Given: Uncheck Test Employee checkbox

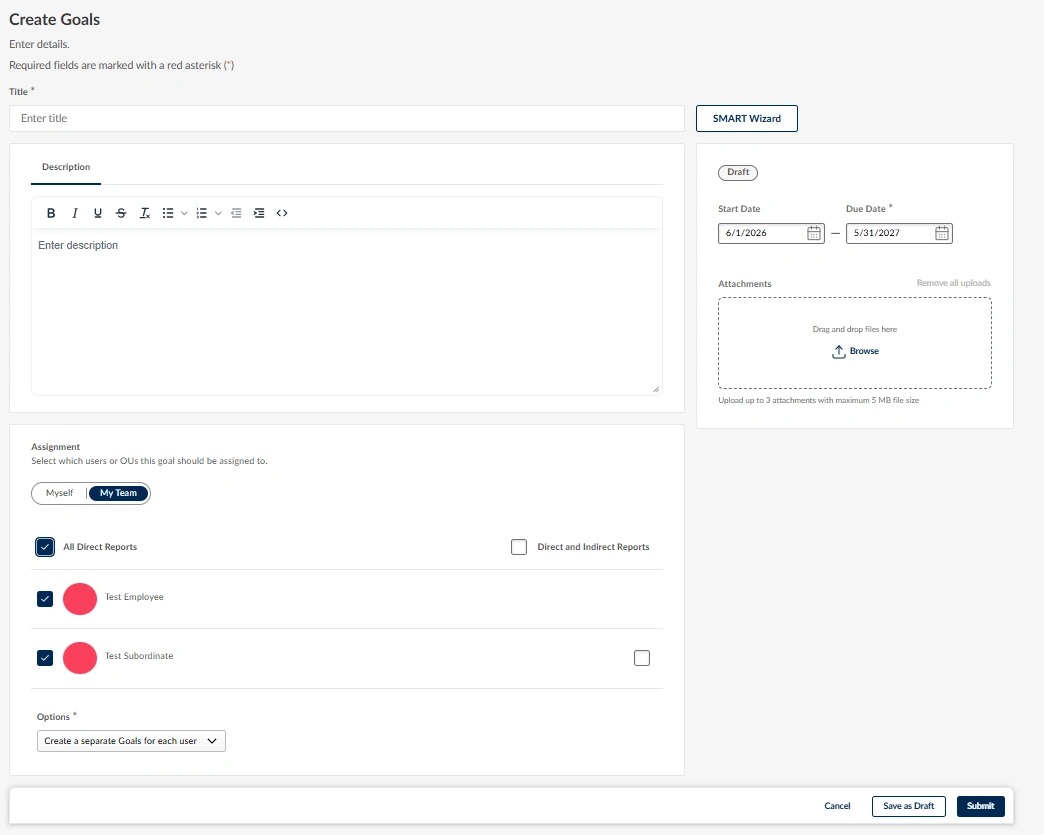Looking at the screenshot, I should tap(45, 599).
